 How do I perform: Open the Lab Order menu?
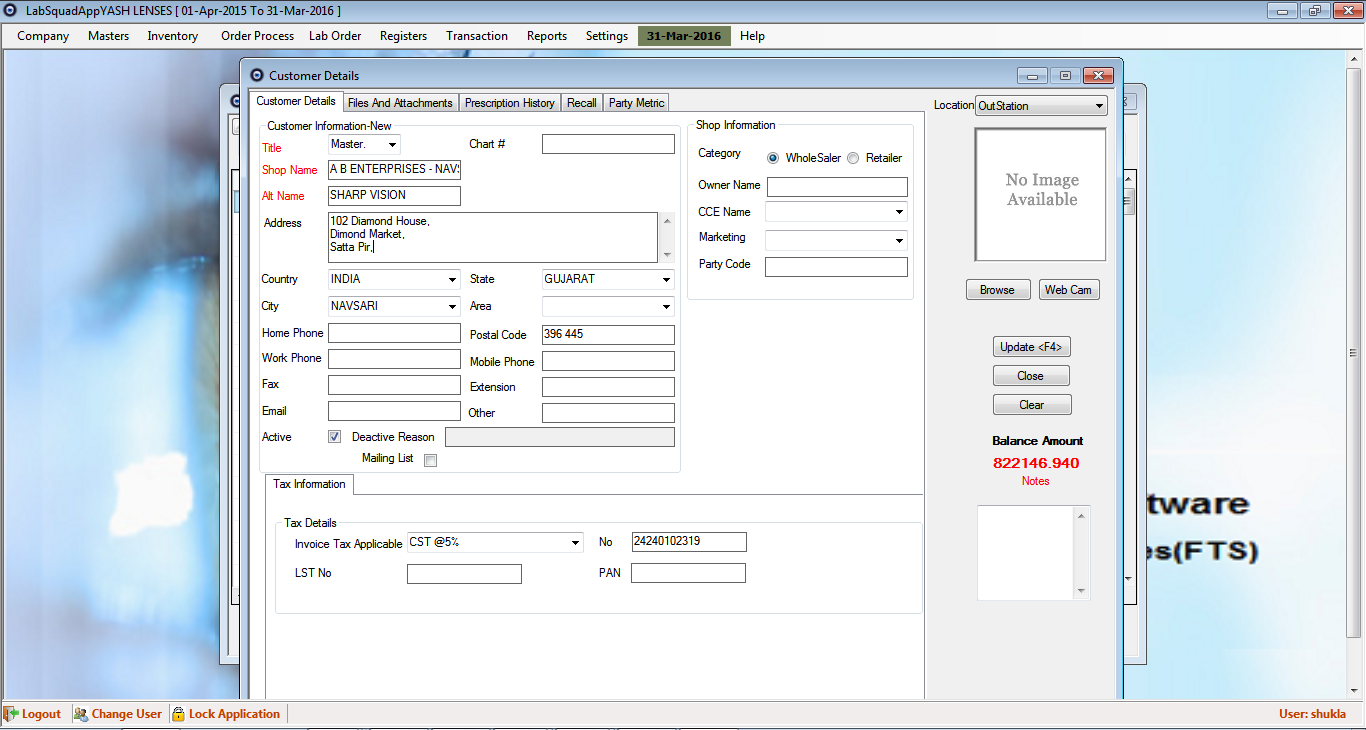tap(335, 36)
